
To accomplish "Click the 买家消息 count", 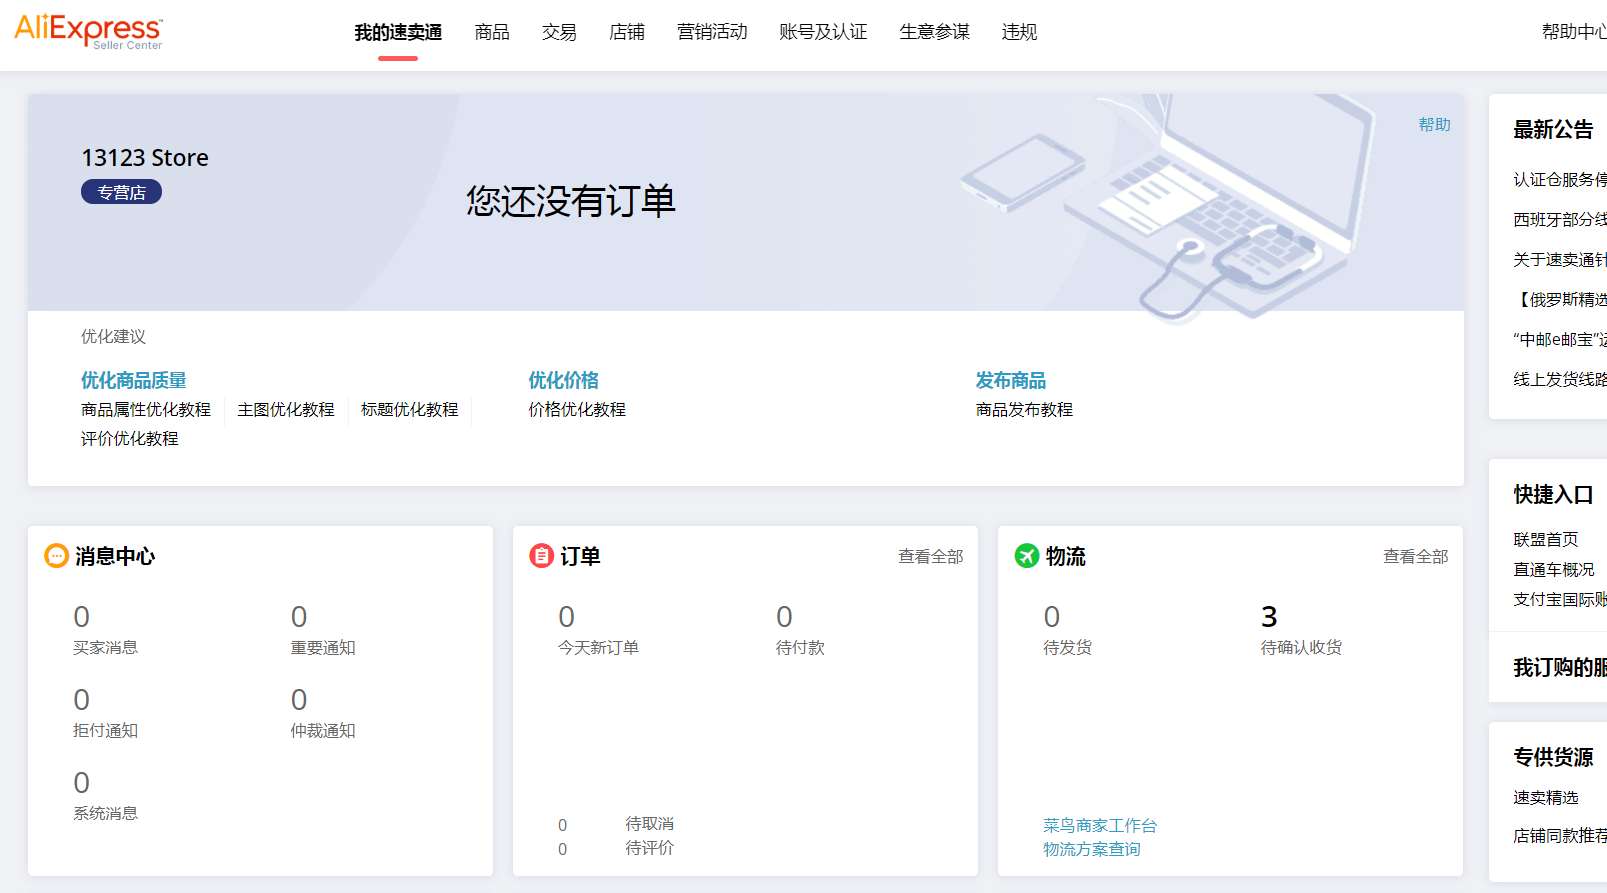I will pyautogui.click(x=82, y=616).
